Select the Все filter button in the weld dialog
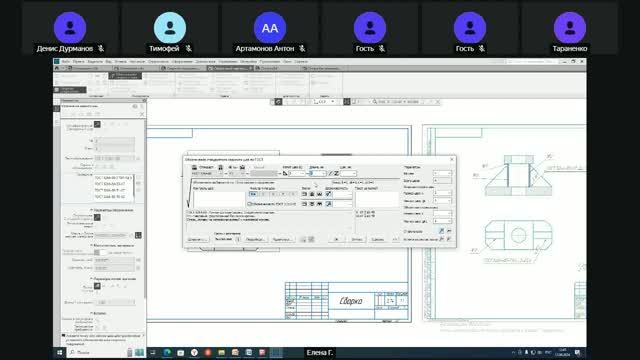 click(253, 194)
